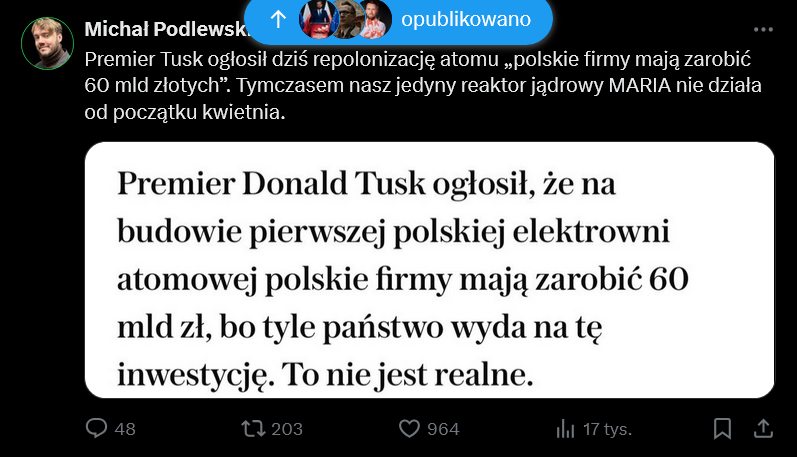Click the middle avatar in the blue pill
The width and height of the screenshot is (797, 457).
coord(344,20)
